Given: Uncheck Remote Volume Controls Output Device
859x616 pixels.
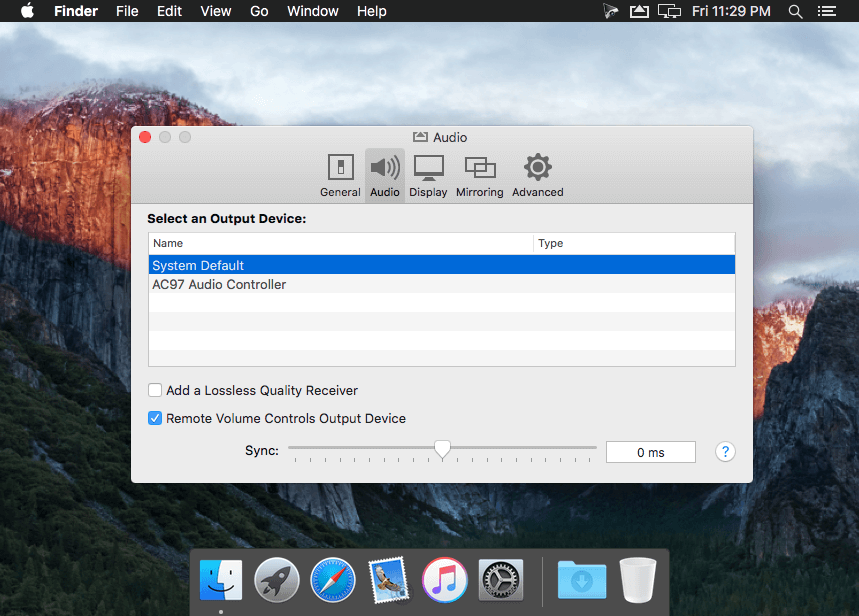Looking at the screenshot, I should [x=155, y=419].
